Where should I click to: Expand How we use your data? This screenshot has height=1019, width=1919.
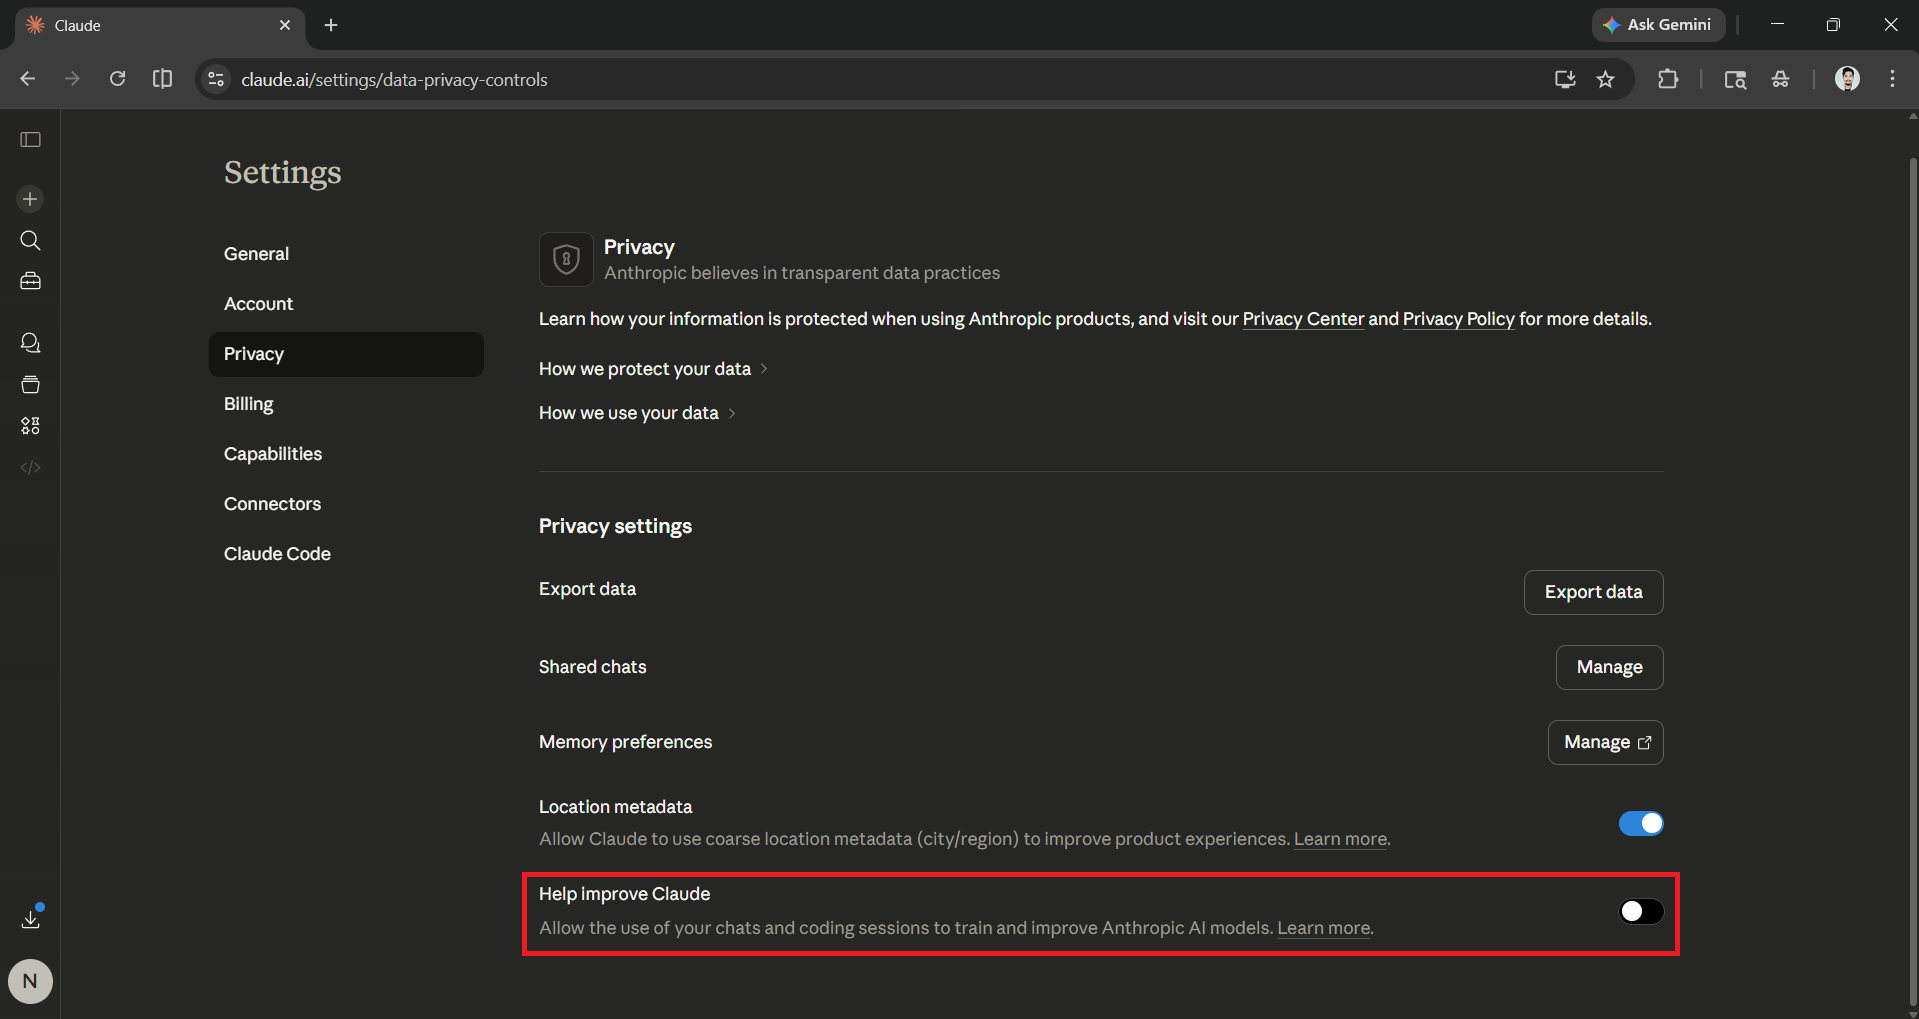[x=638, y=413]
